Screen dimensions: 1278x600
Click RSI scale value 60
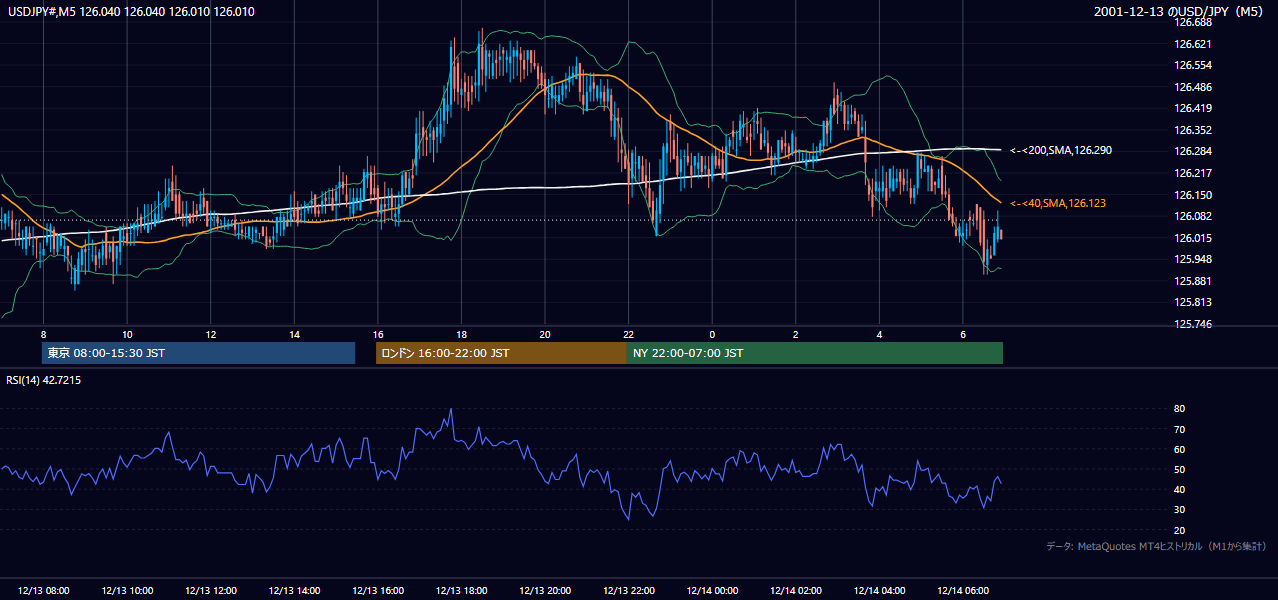(x=1179, y=449)
